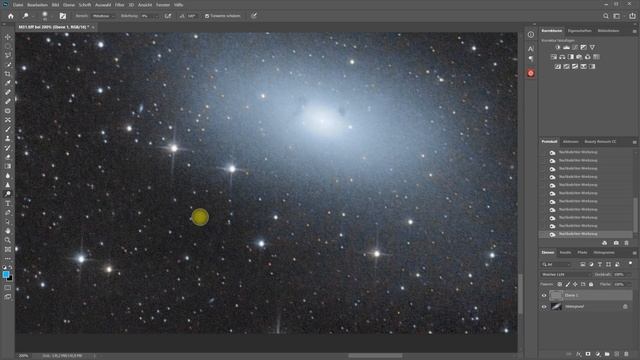Open the Character panel A icon

click(x=531, y=49)
